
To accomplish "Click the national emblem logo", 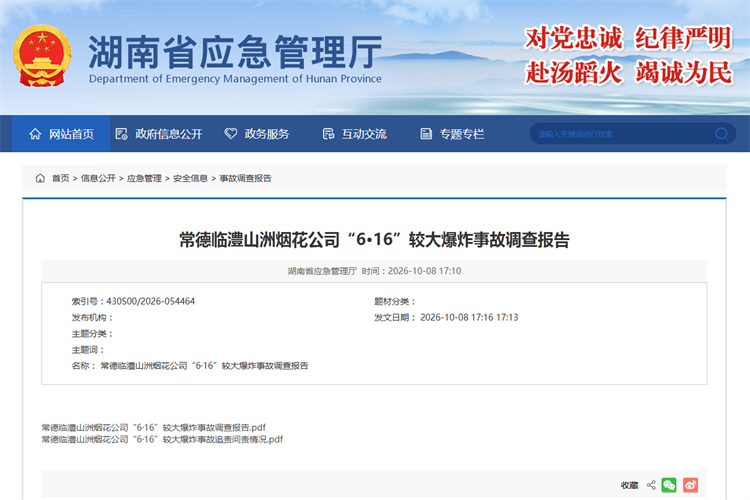I will coord(42,56).
